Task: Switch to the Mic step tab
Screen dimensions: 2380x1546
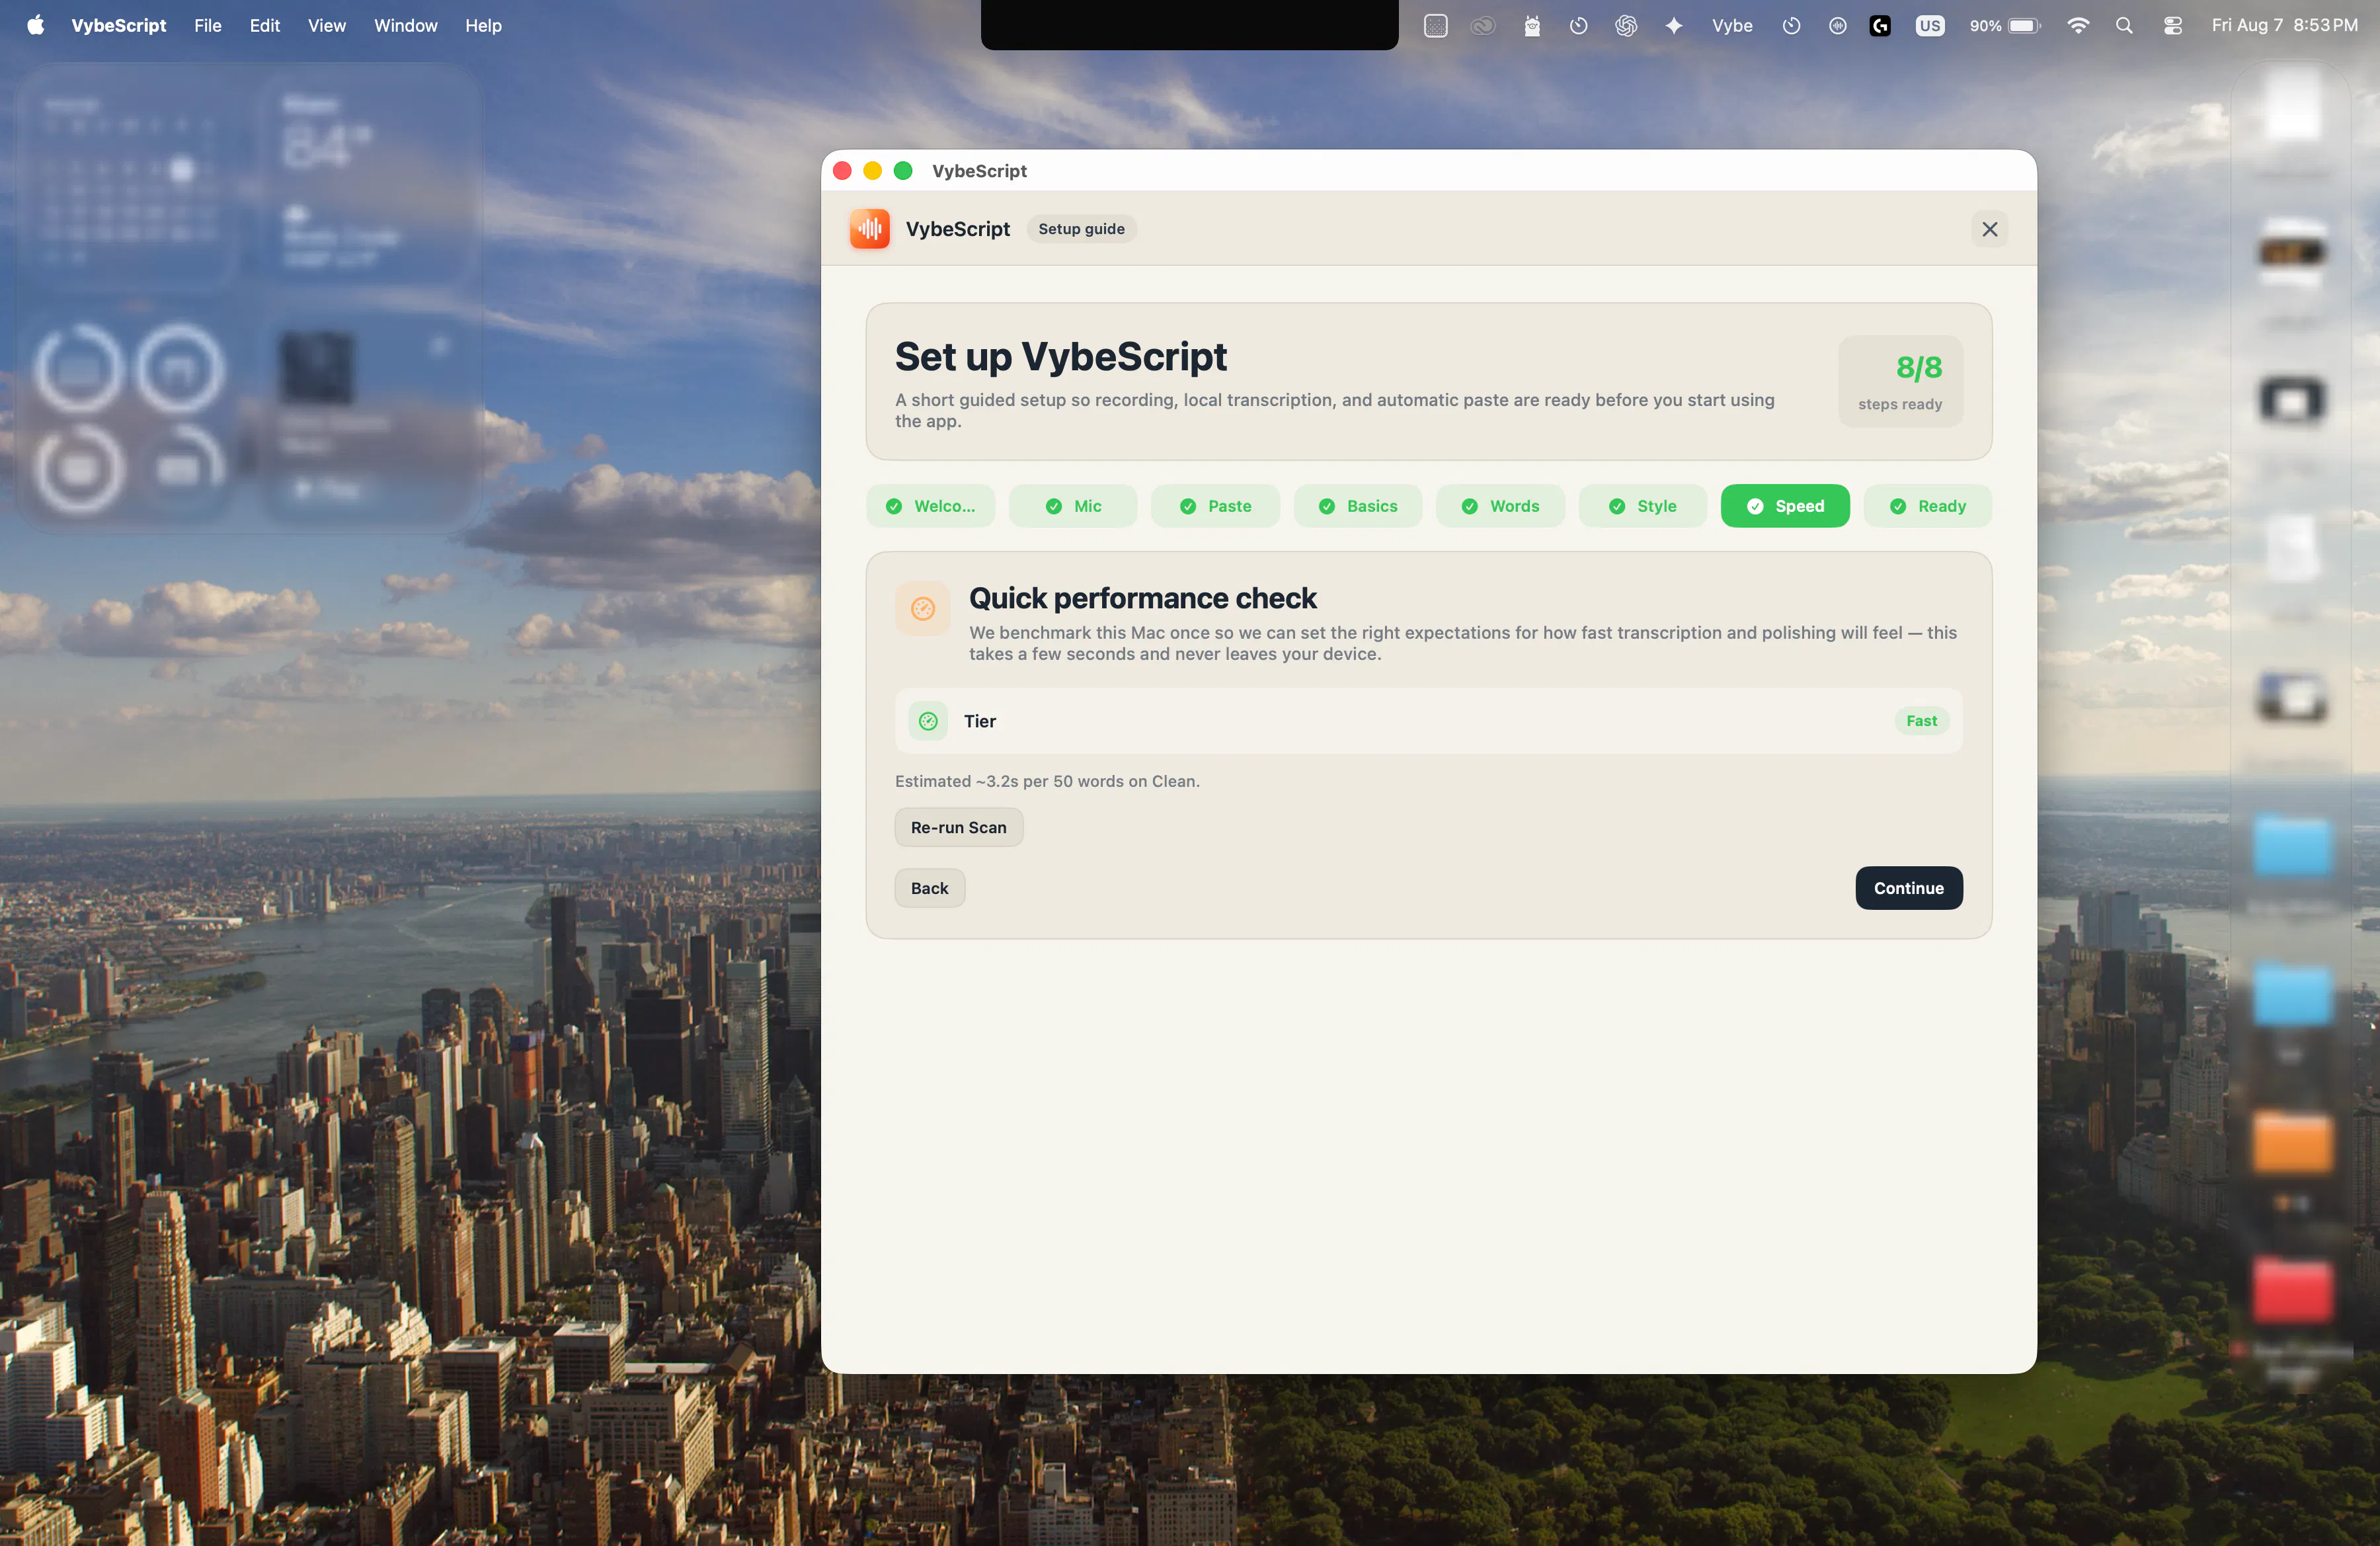Action: pos(1073,506)
